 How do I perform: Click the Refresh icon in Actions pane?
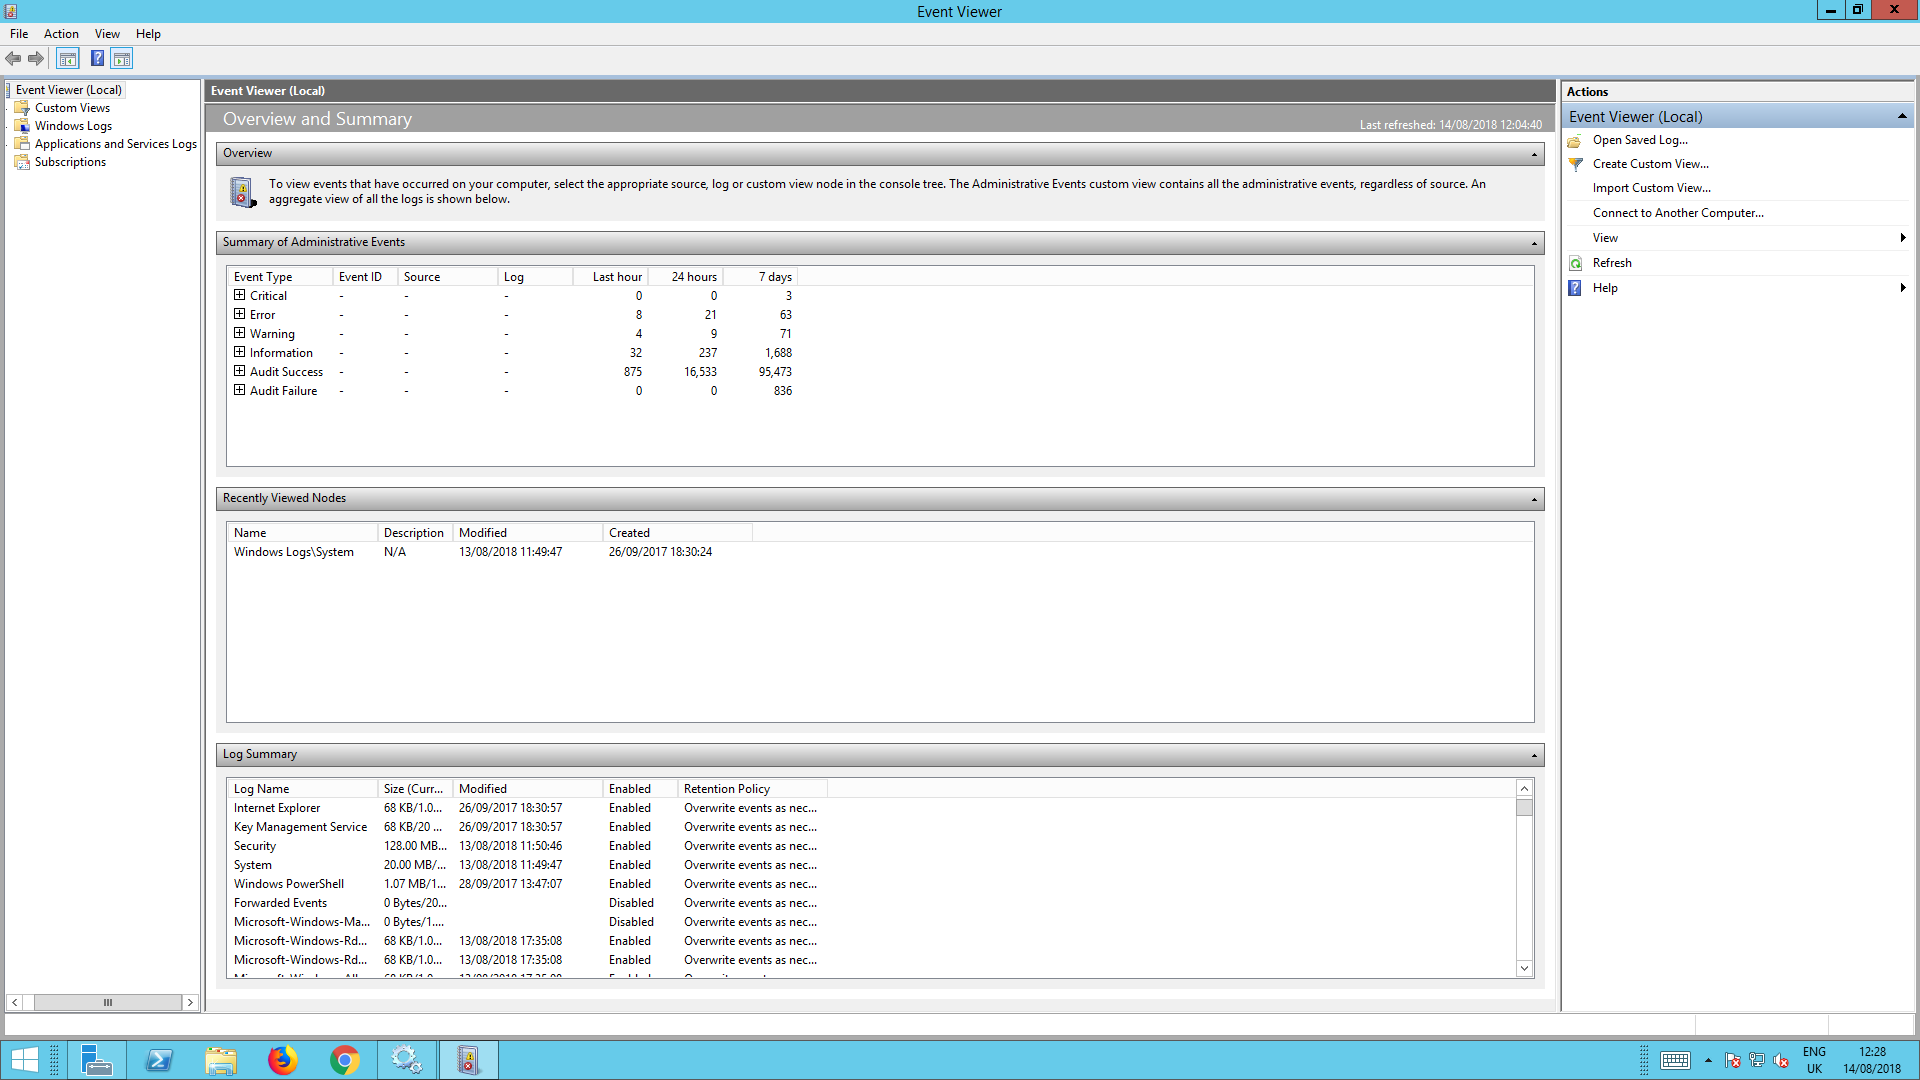tap(1575, 263)
